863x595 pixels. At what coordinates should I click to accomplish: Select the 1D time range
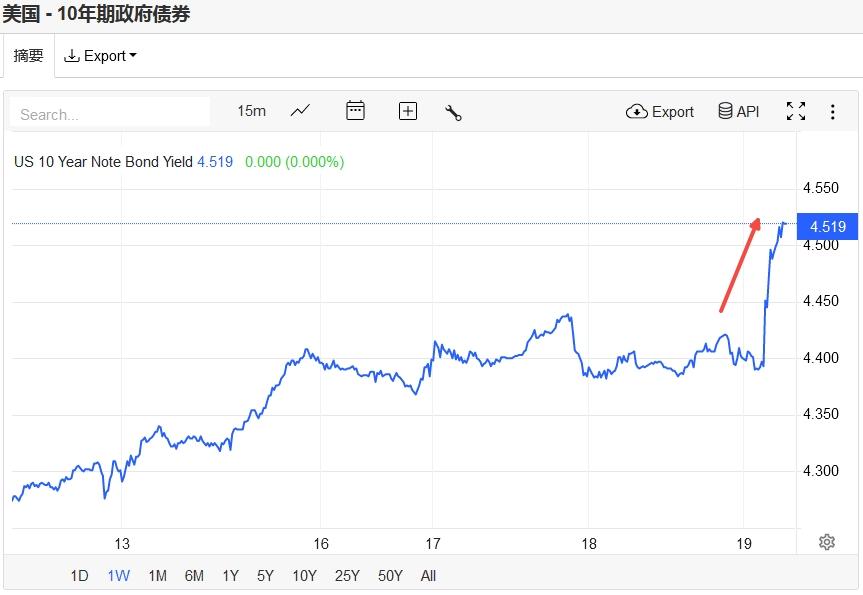click(79, 575)
